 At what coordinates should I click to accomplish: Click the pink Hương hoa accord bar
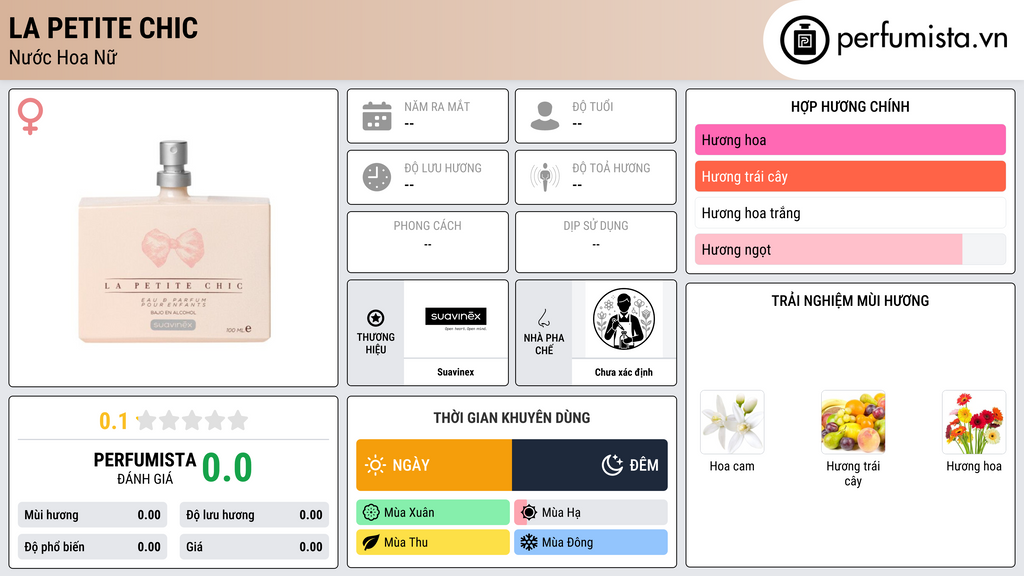pos(850,140)
